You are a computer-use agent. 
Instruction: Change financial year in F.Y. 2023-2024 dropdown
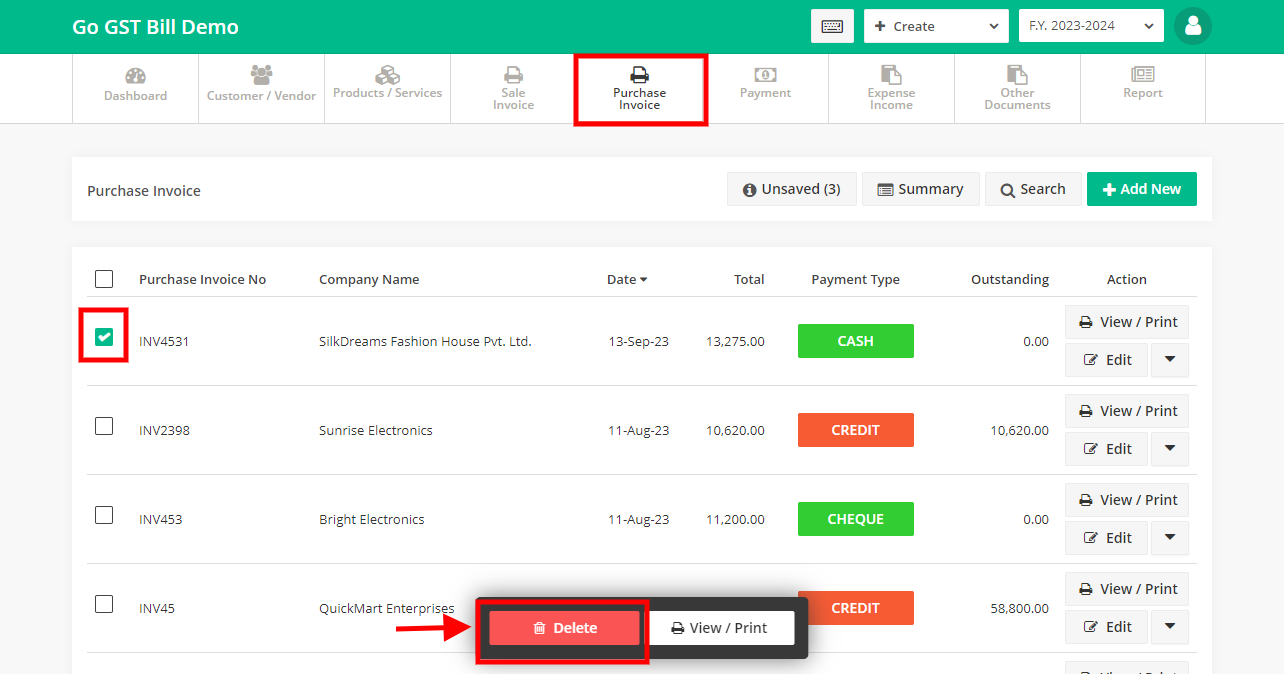1091,25
